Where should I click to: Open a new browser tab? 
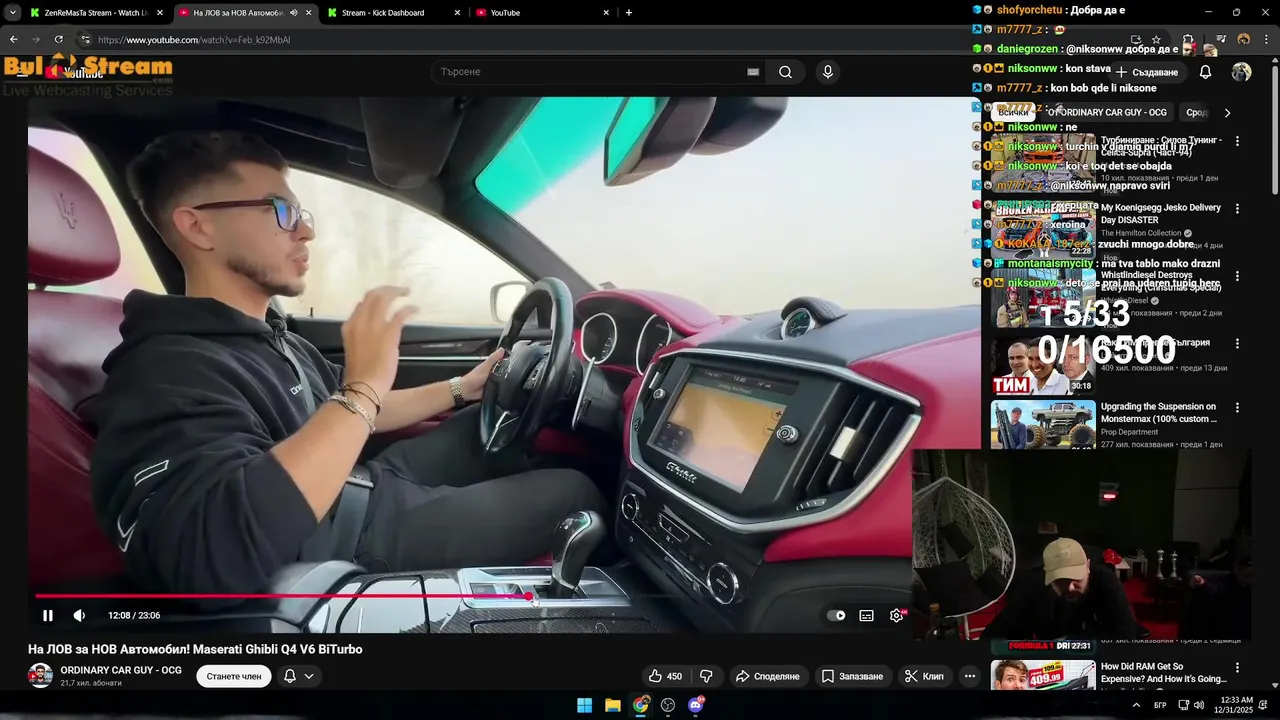pos(628,13)
